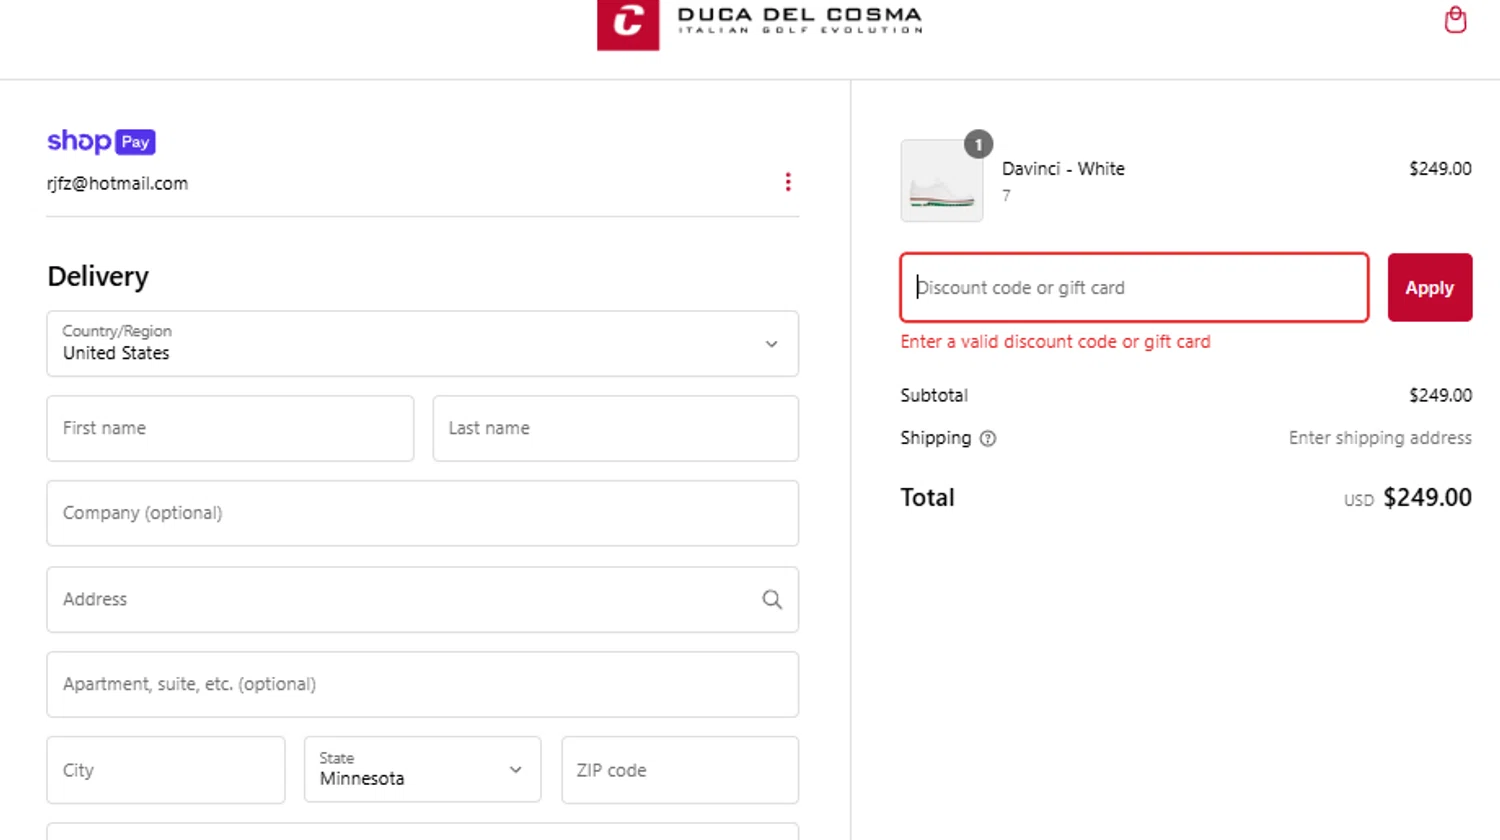Open the Shop Pay account options menu
The image size is (1500, 840).
[788, 182]
